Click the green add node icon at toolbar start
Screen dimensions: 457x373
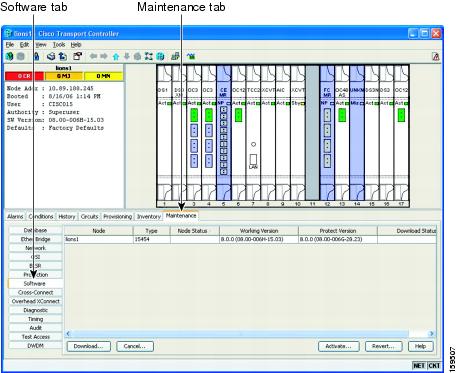(10, 56)
